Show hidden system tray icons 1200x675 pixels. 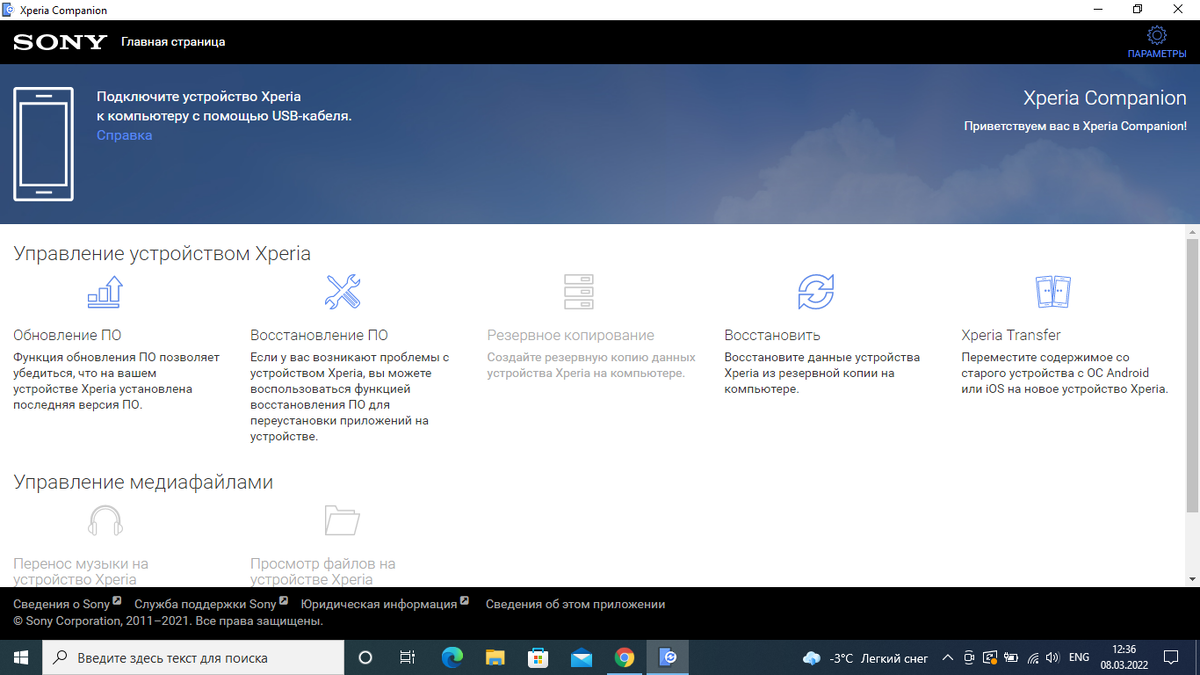coord(947,658)
